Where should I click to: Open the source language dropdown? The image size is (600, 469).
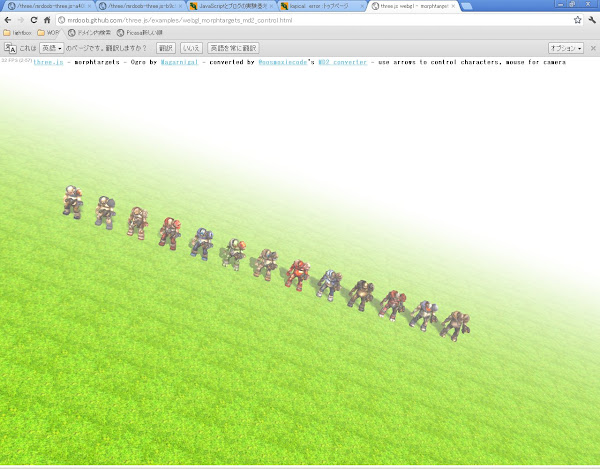pyautogui.click(x=52, y=48)
